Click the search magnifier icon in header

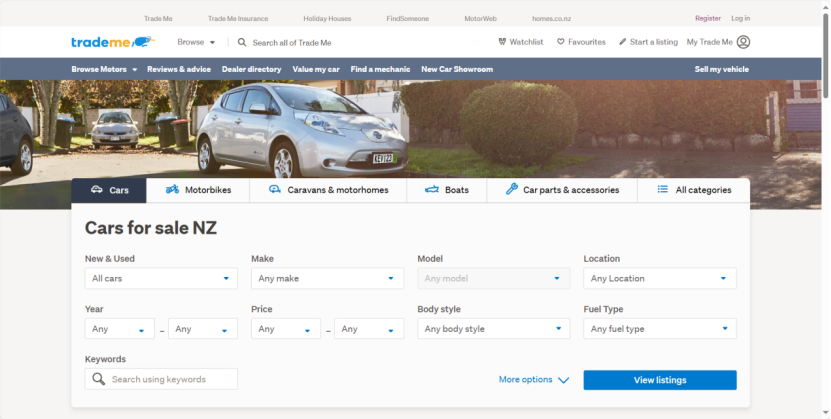(242, 43)
